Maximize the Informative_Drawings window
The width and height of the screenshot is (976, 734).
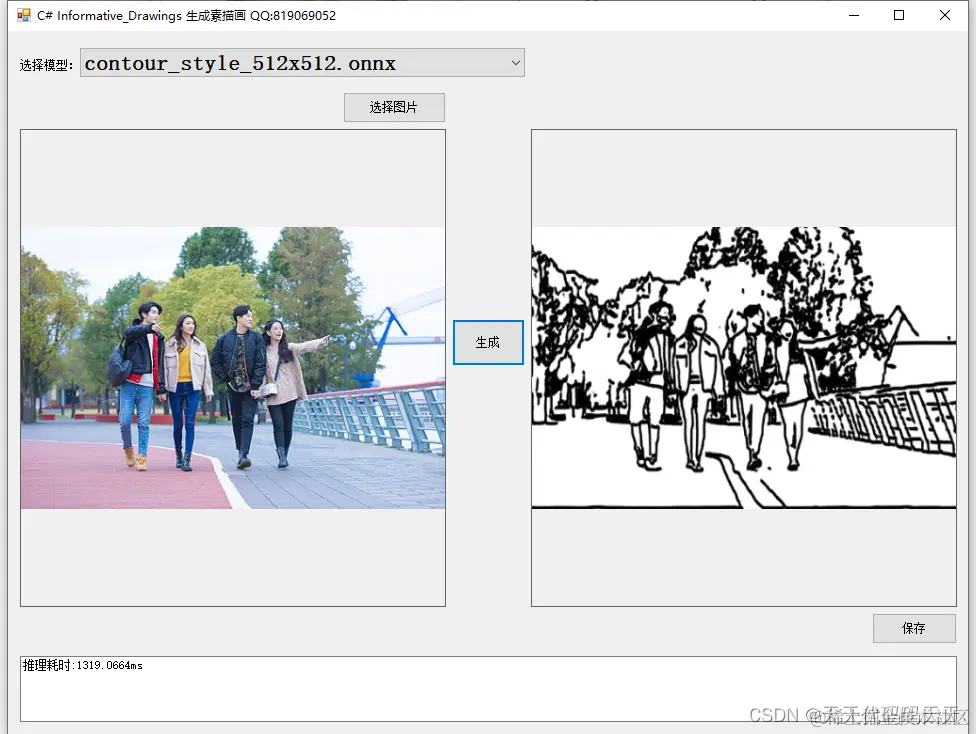[899, 15]
